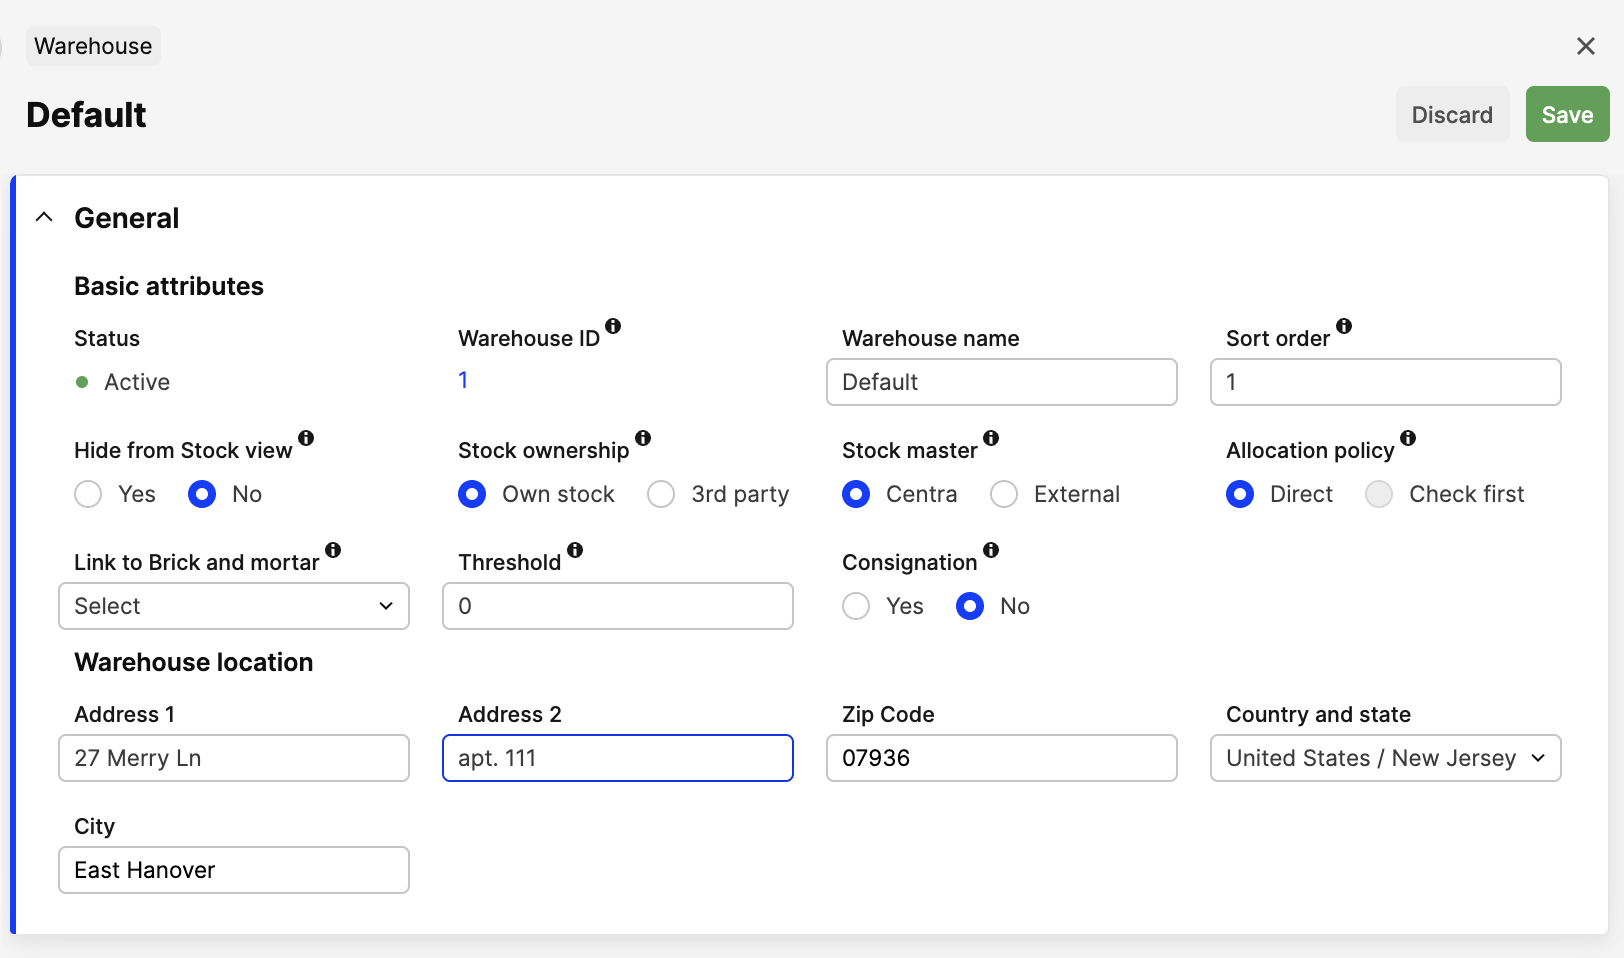Click the Stock ownership info icon
1624x958 pixels.
644,439
